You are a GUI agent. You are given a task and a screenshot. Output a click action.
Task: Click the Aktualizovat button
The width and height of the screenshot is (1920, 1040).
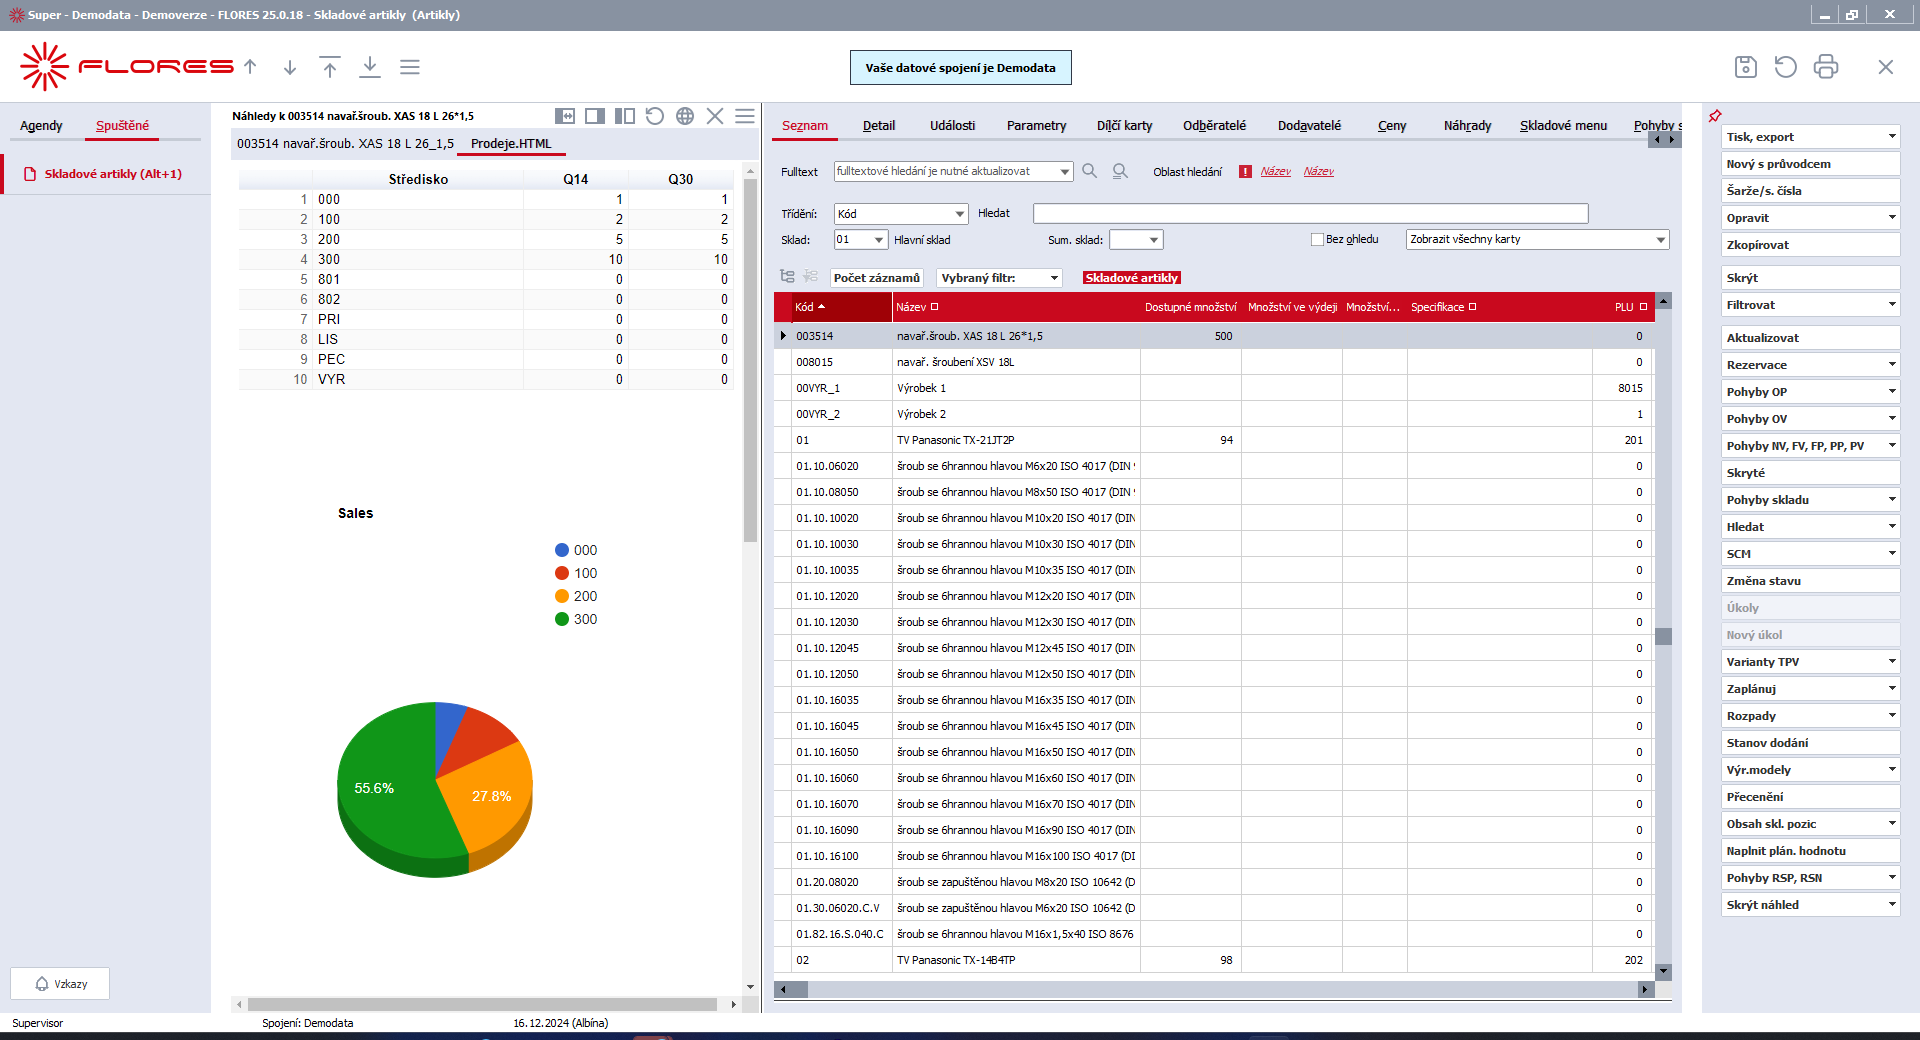[1810, 338]
